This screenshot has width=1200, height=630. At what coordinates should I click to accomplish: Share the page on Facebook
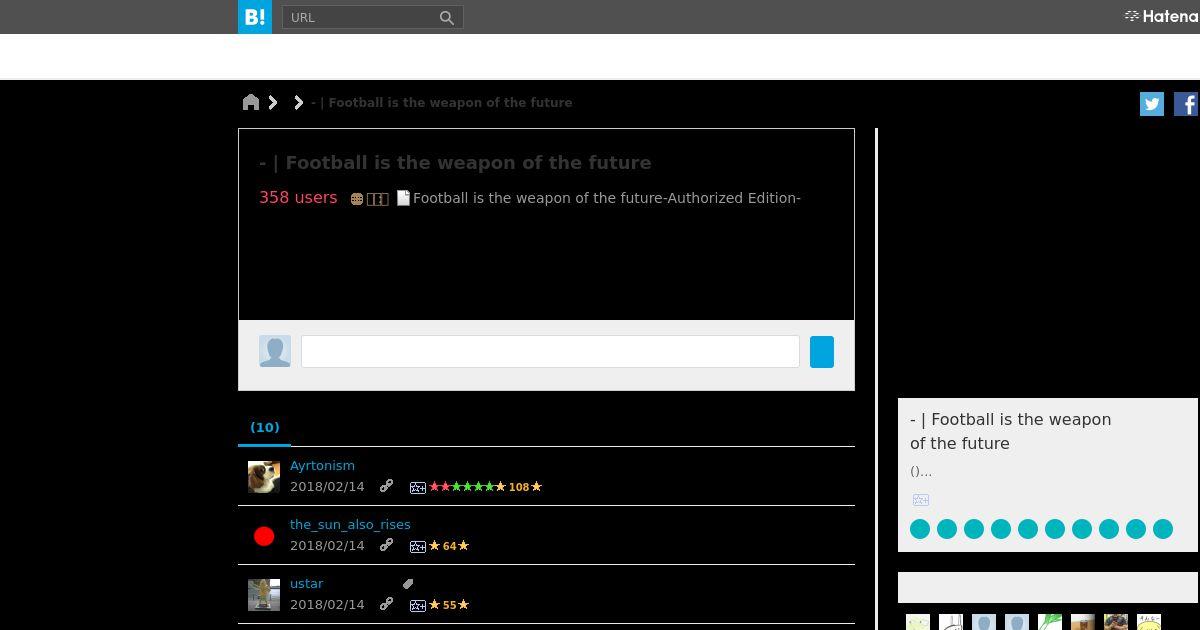coord(1186,104)
